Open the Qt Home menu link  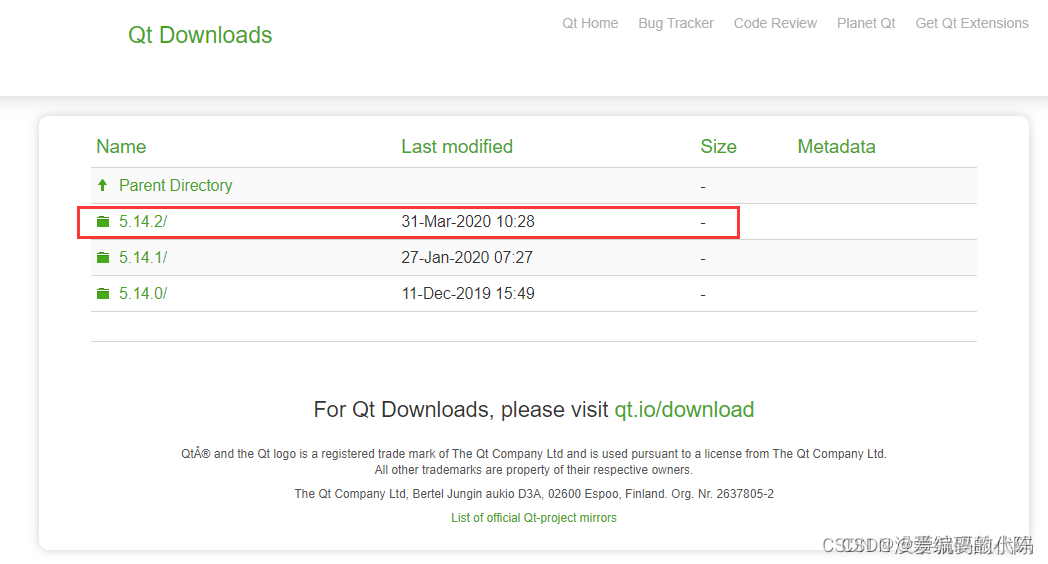590,23
